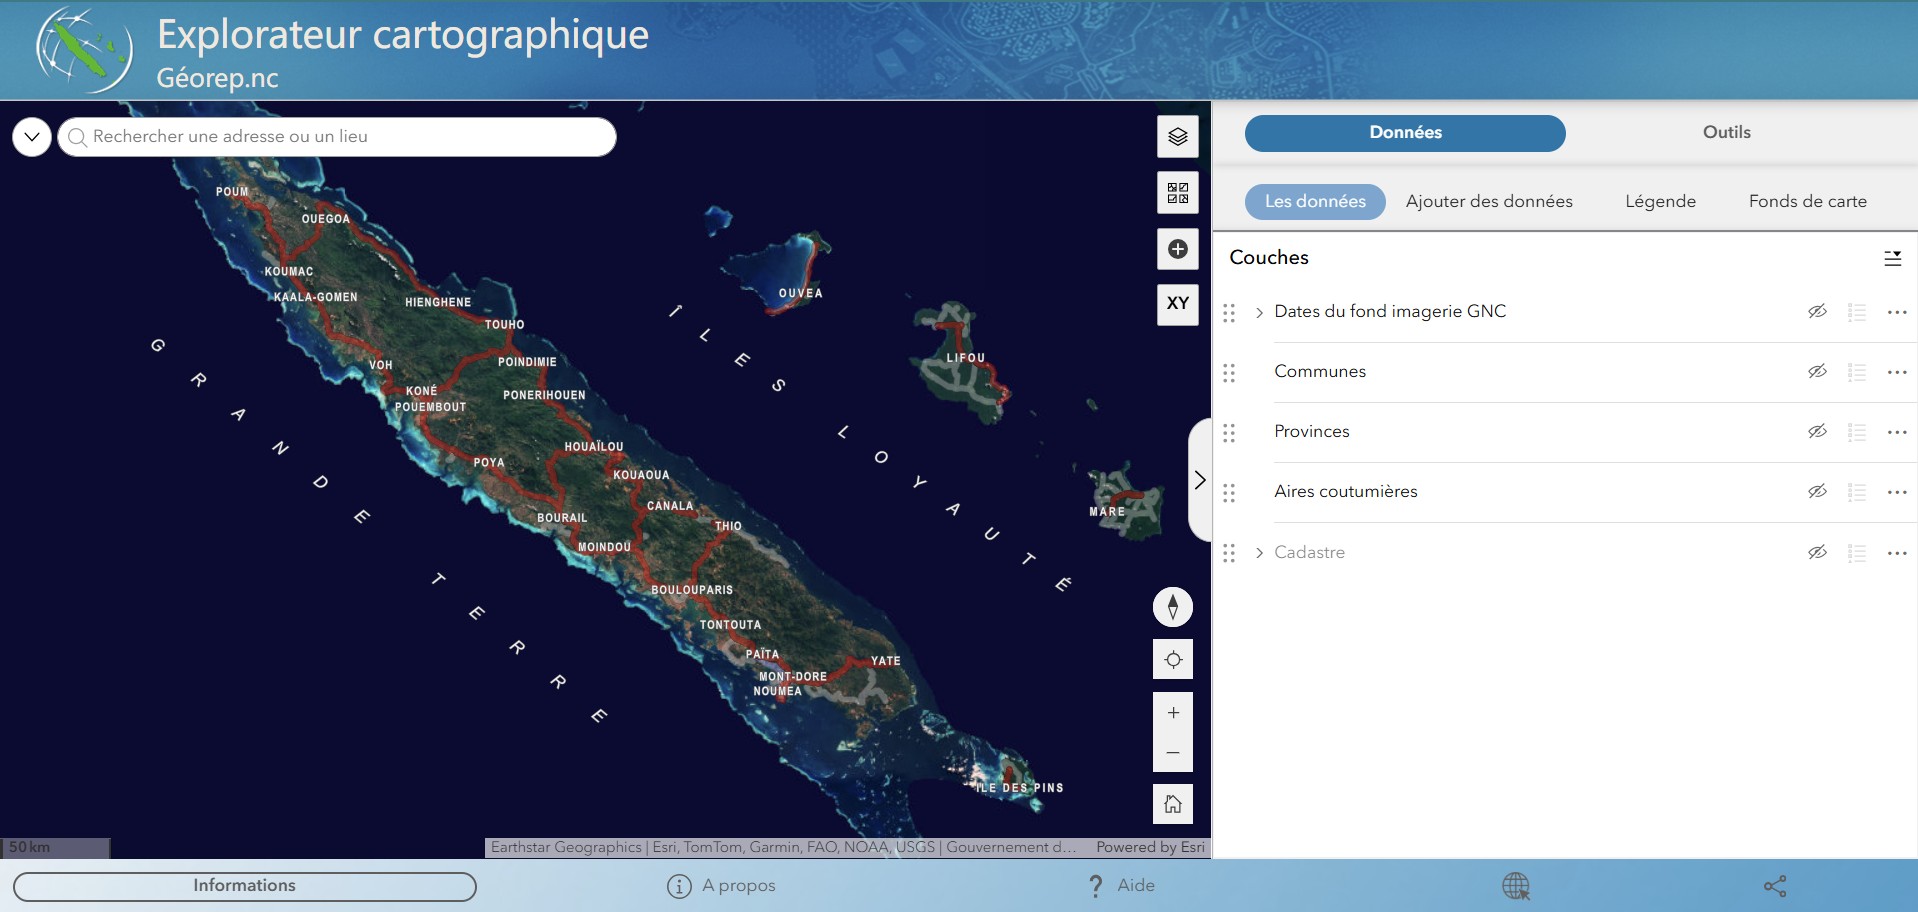
Task: Open more options for Provinces layer
Action: click(x=1897, y=432)
